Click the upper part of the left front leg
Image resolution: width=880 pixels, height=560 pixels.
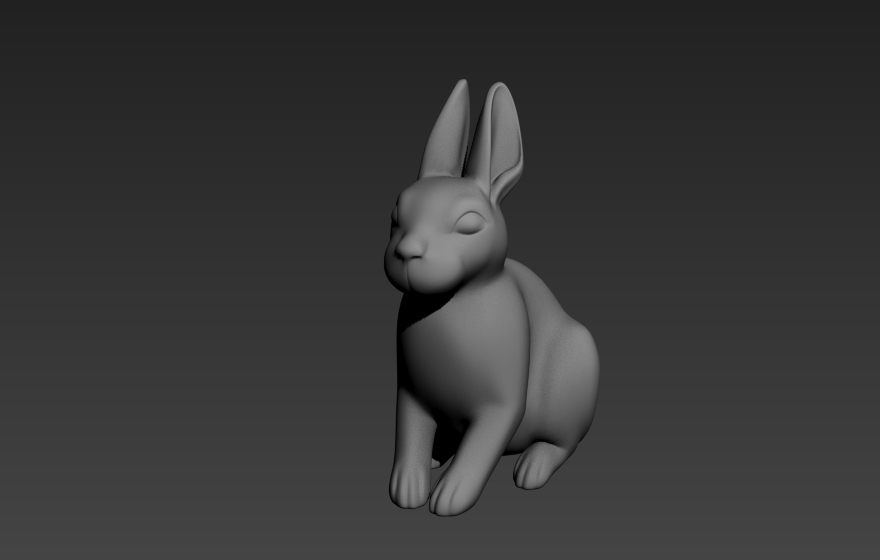point(412,424)
